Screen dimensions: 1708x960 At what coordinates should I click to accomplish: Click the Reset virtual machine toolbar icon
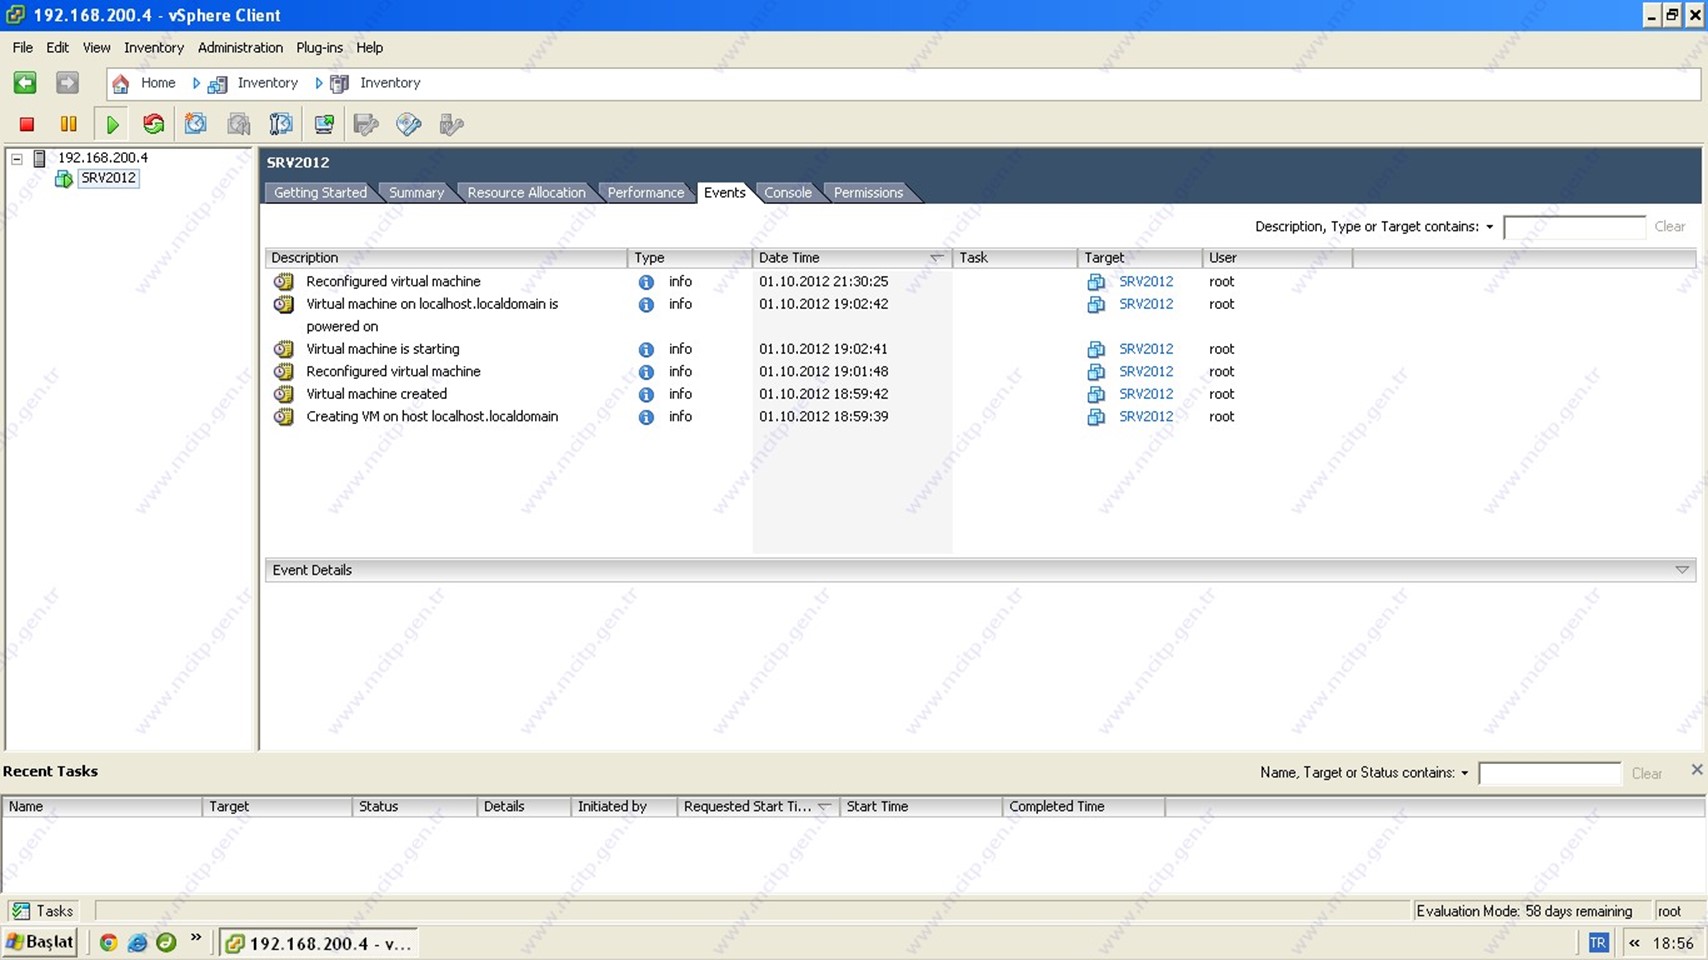(153, 124)
